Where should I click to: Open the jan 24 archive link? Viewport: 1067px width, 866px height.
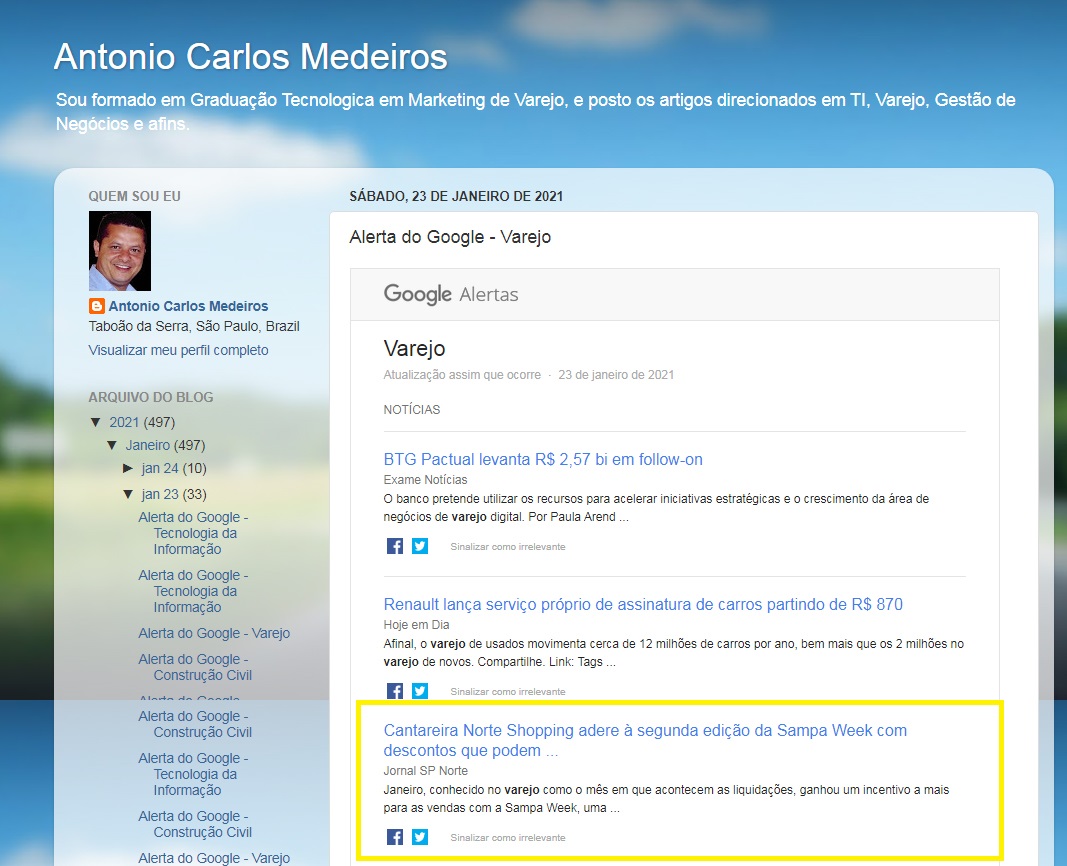pos(160,469)
